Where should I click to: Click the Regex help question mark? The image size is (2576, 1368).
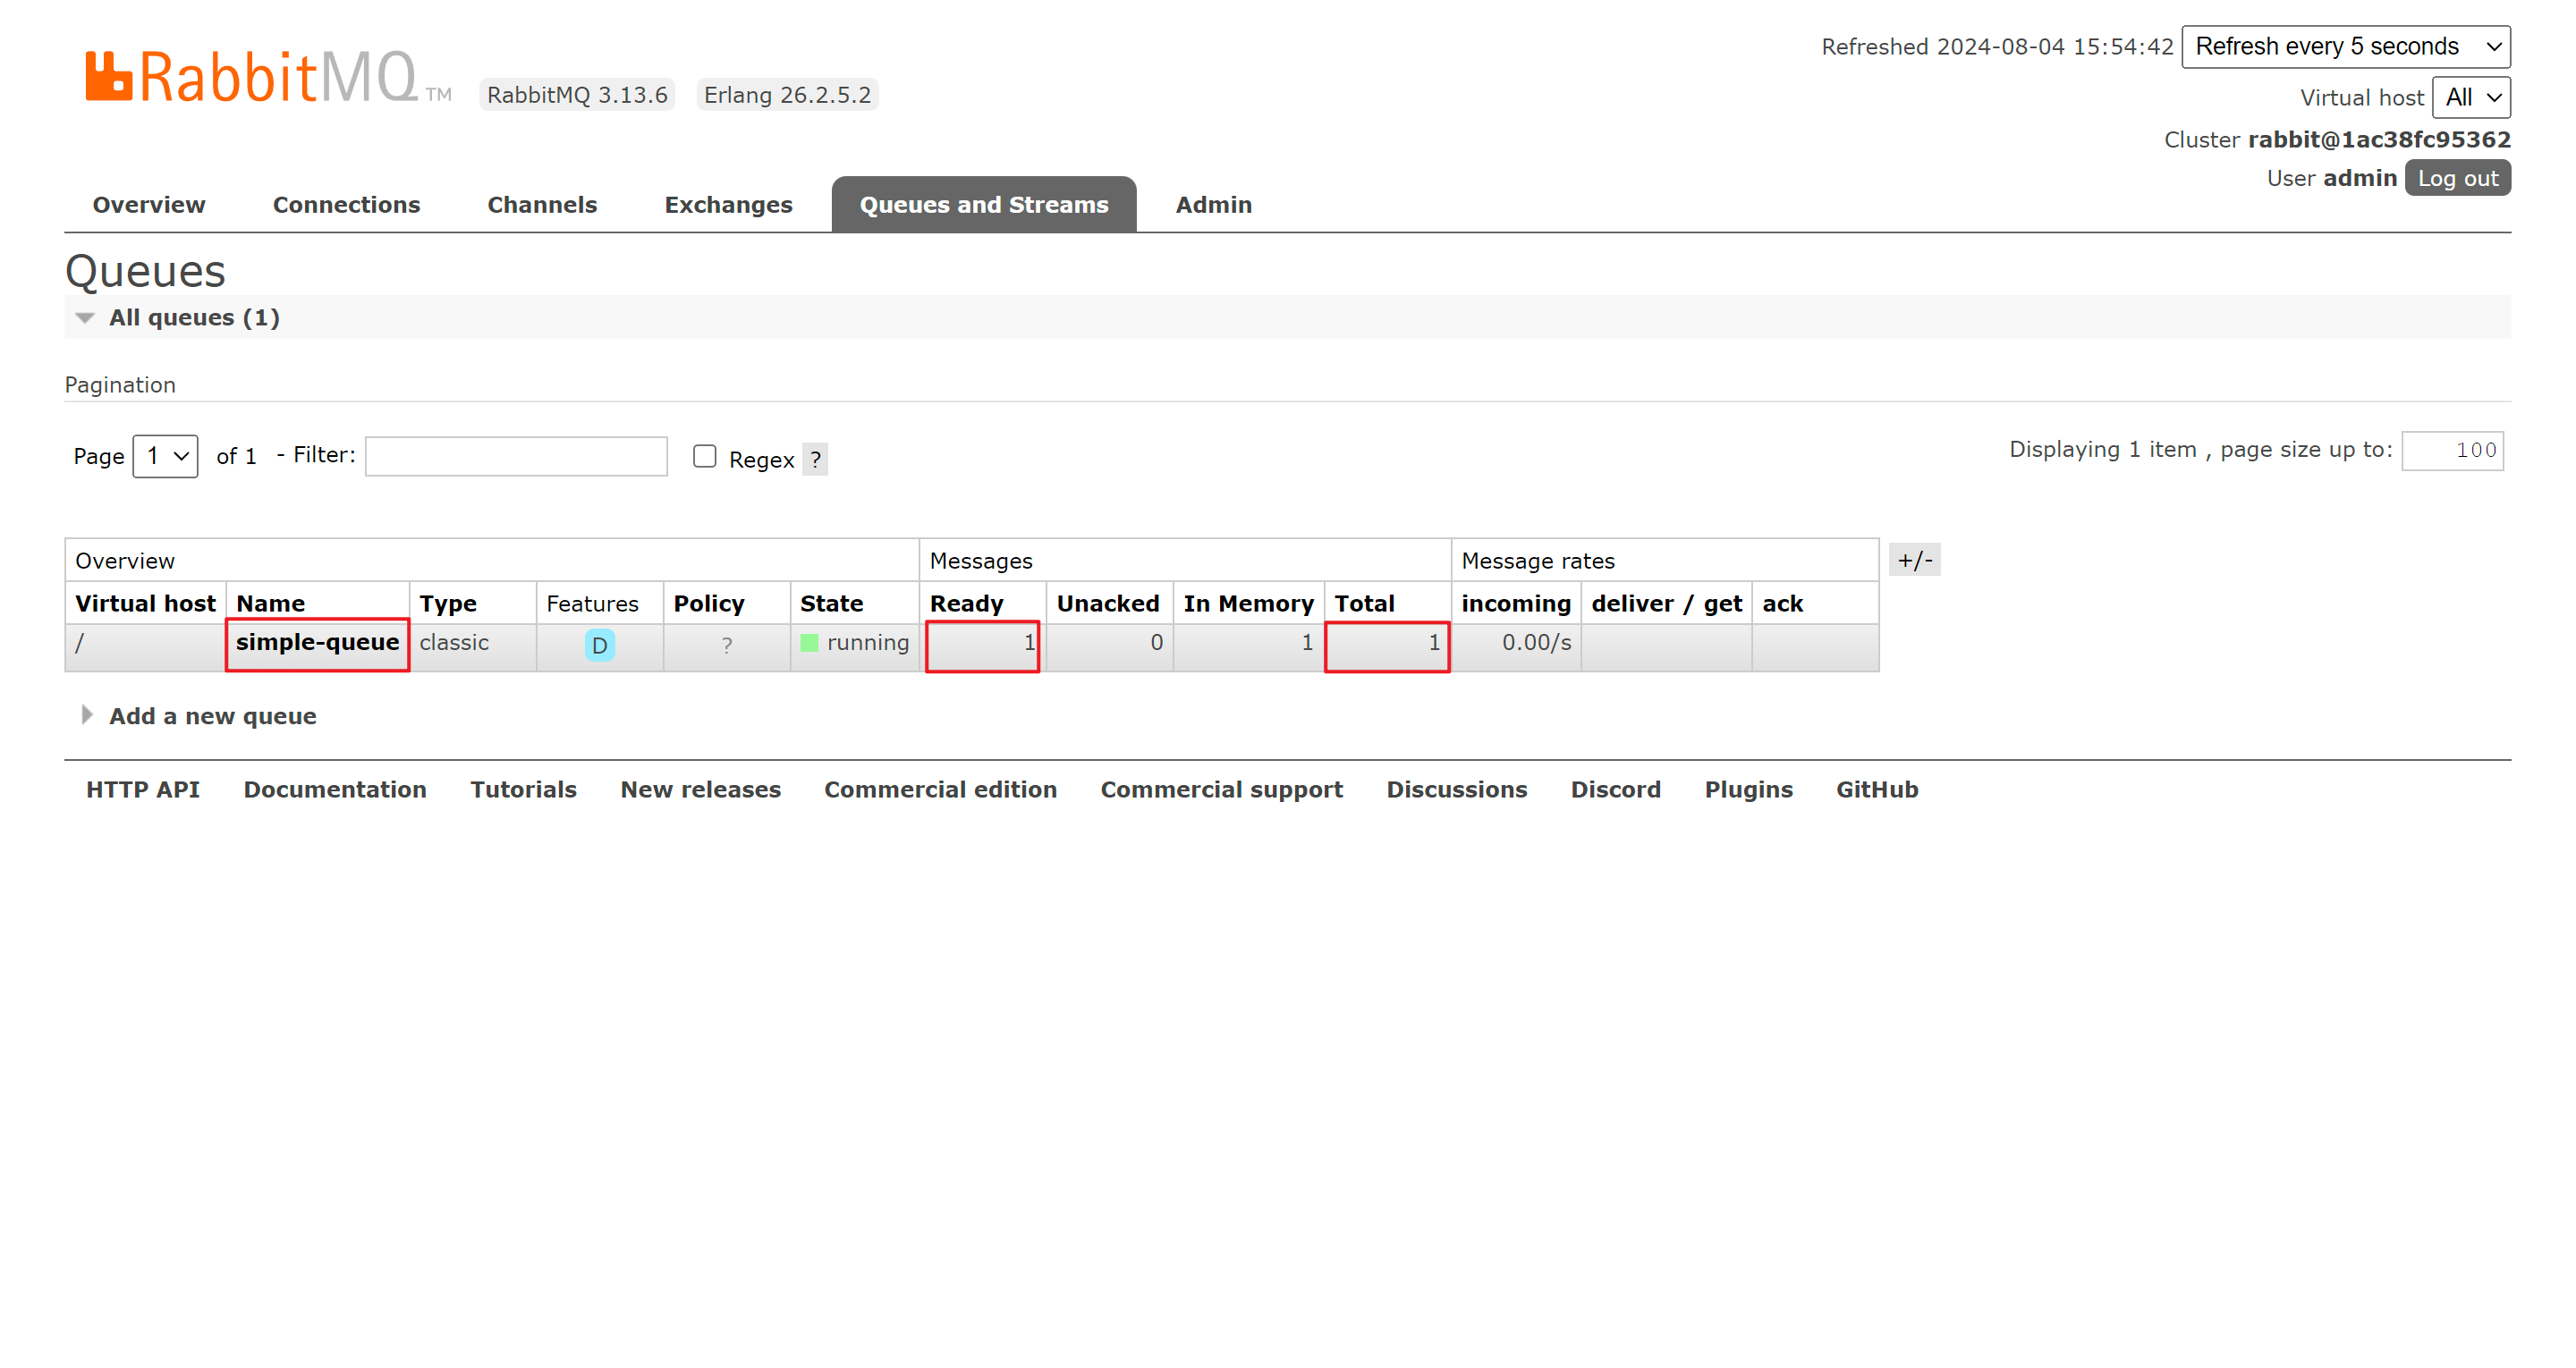[x=815, y=459]
